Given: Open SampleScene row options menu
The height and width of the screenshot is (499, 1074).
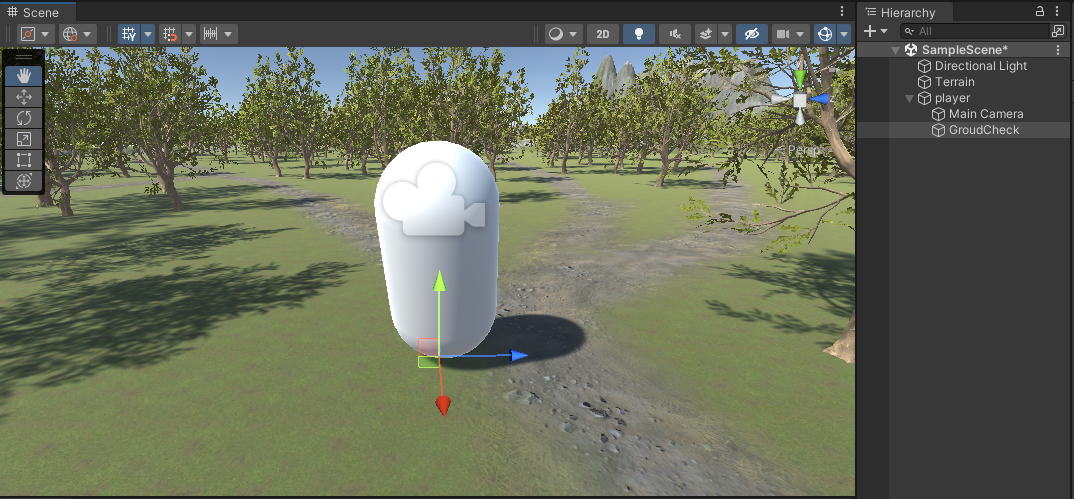Looking at the screenshot, I should pos(1060,50).
